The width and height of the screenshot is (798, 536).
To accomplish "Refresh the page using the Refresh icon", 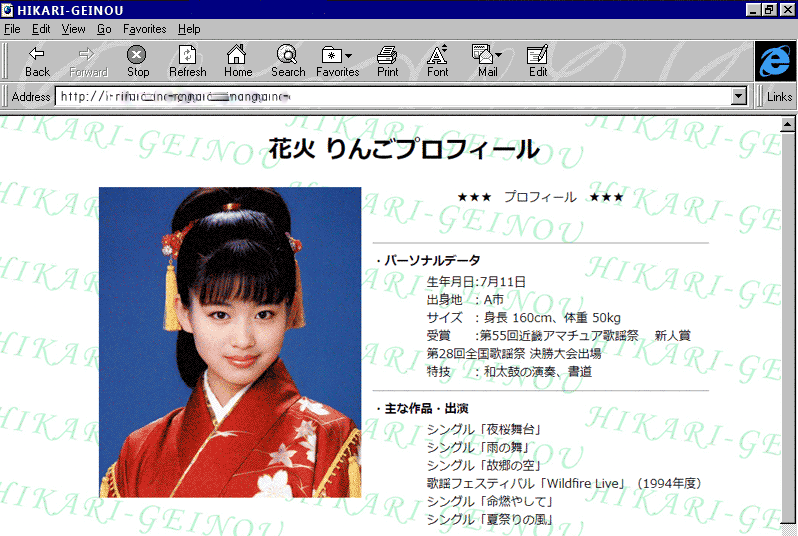I will coord(187,54).
